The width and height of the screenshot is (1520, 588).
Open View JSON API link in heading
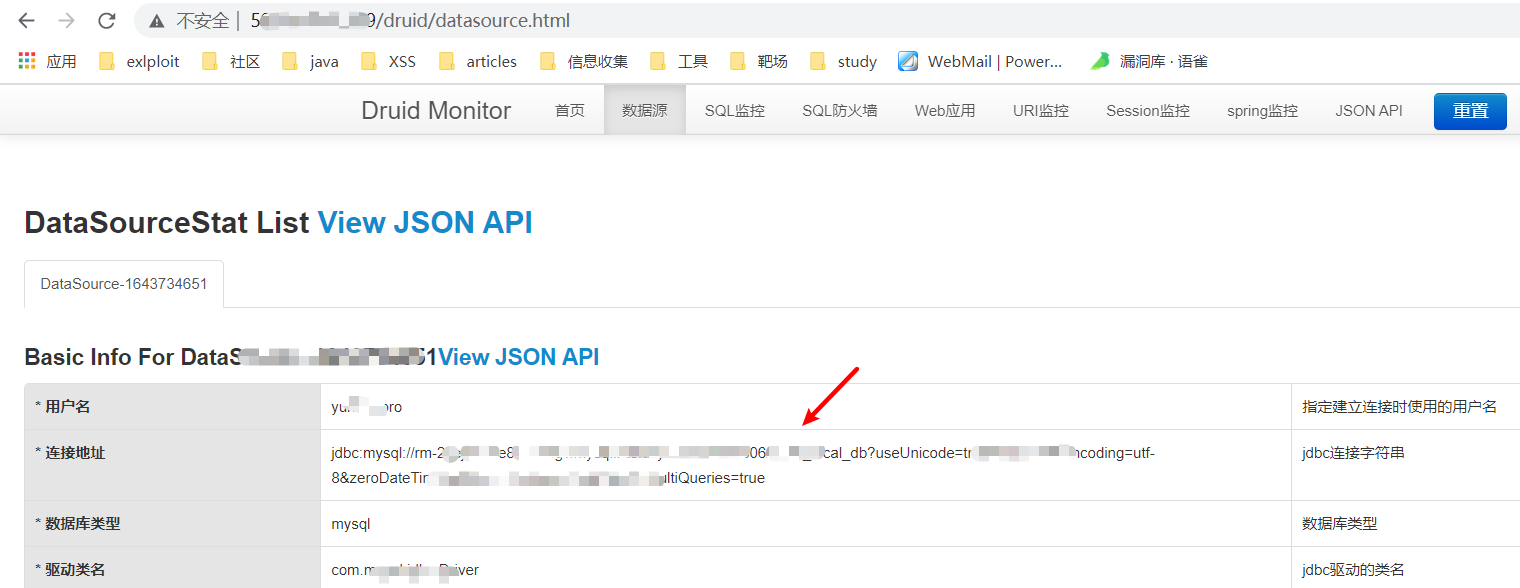pyautogui.click(x=425, y=222)
